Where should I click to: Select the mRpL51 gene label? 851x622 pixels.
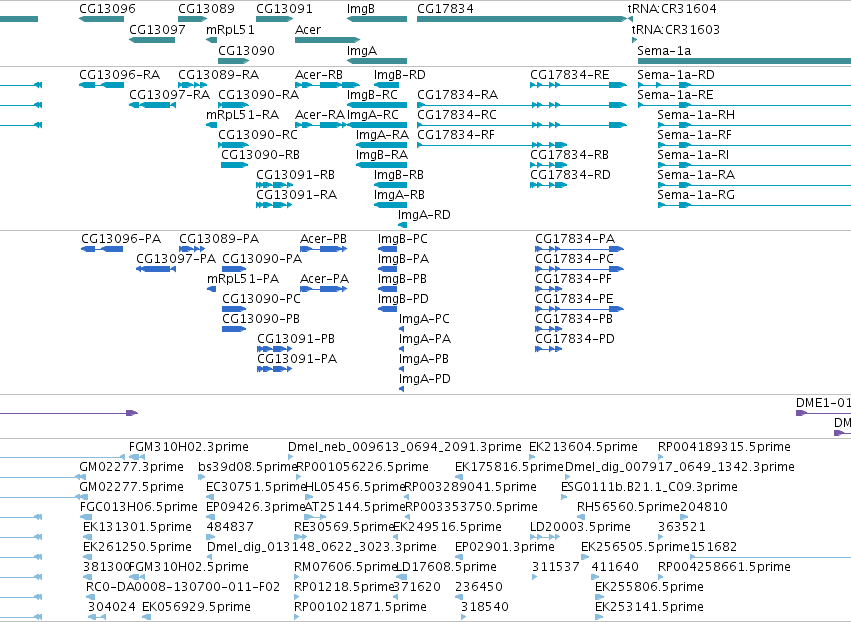pyautogui.click(x=230, y=29)
